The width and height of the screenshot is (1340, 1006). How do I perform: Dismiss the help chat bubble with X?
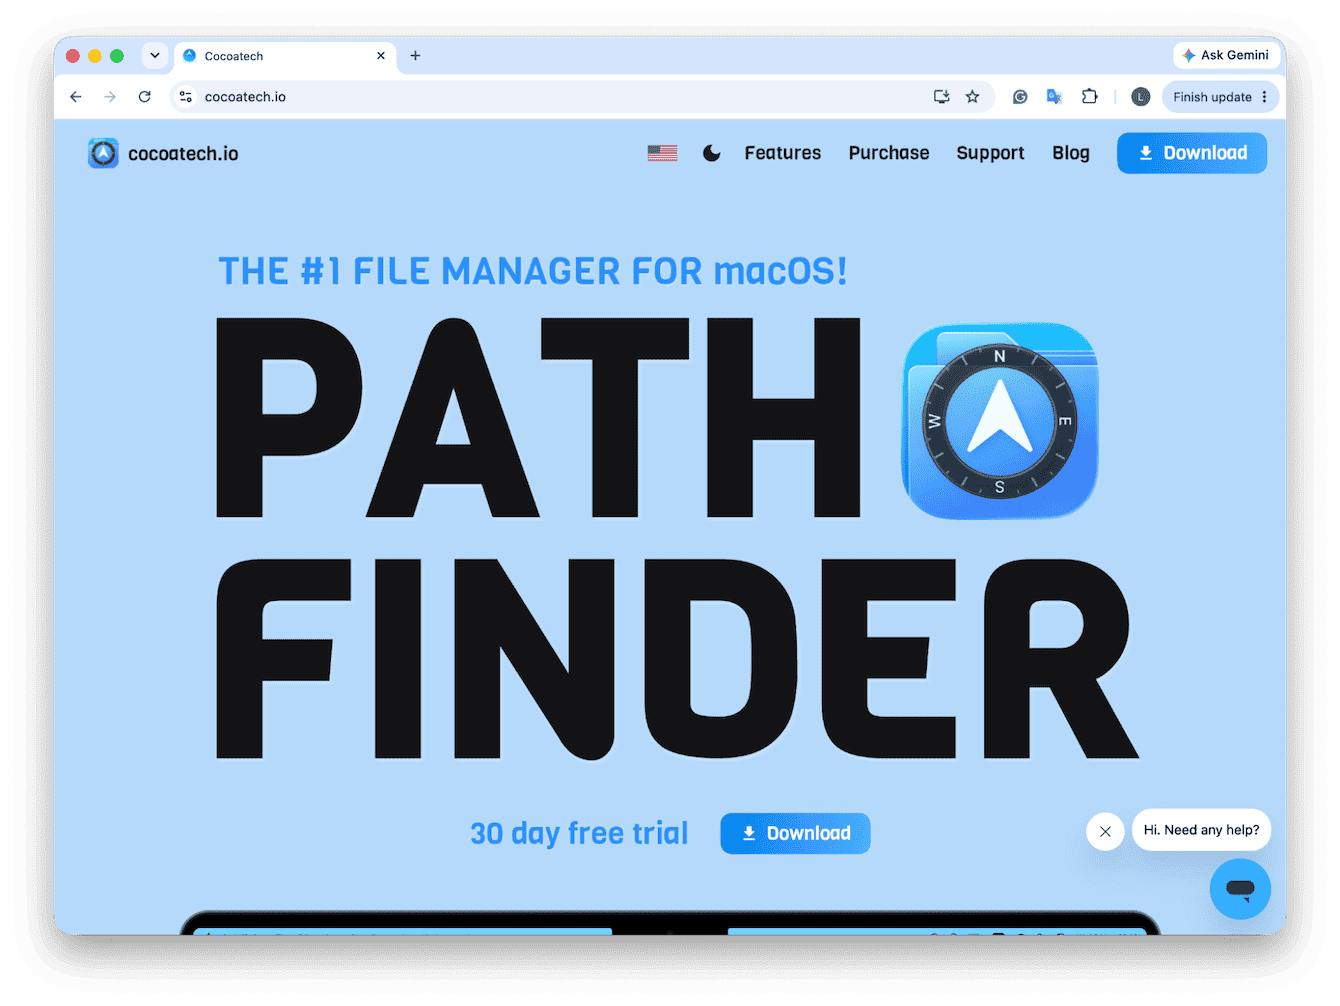click(1105, 831)
